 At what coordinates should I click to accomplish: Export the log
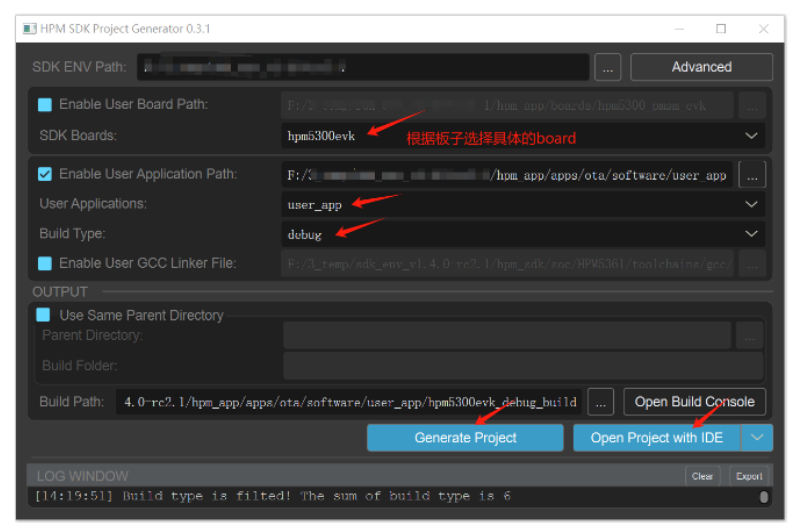tap(749, 476)
